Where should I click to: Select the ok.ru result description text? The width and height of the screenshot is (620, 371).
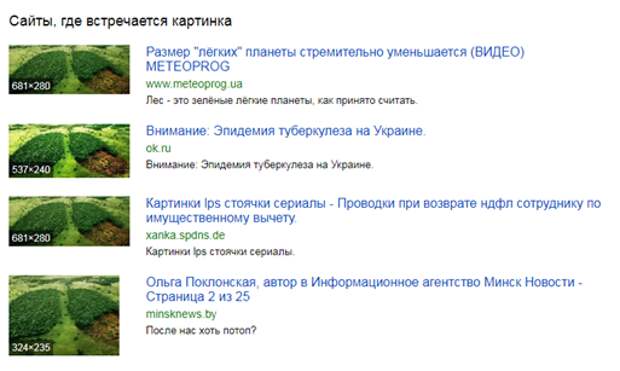point(259,165)
